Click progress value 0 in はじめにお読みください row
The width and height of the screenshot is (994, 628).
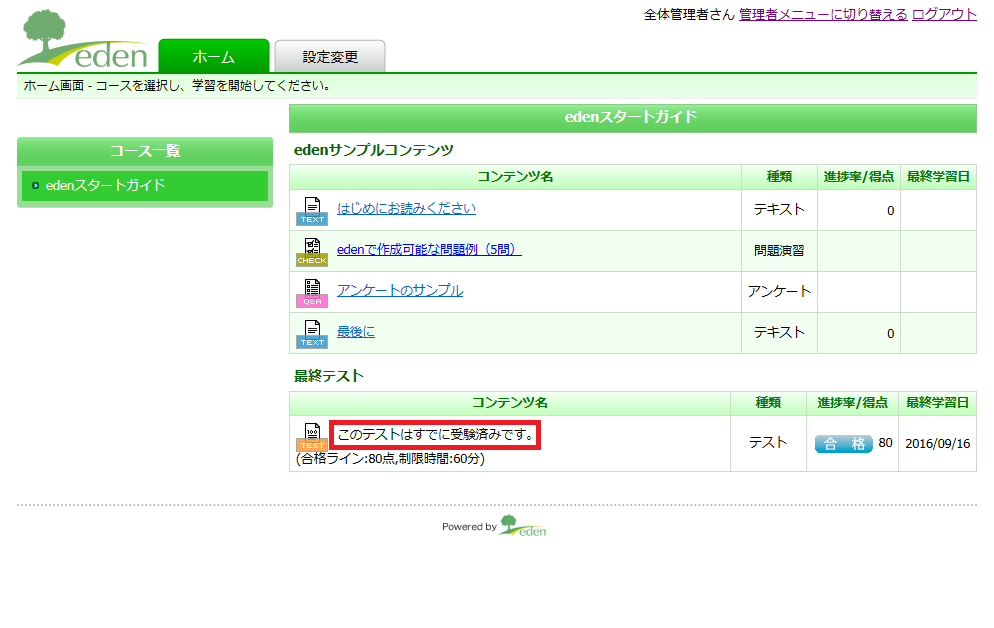[x=890, y=211]
